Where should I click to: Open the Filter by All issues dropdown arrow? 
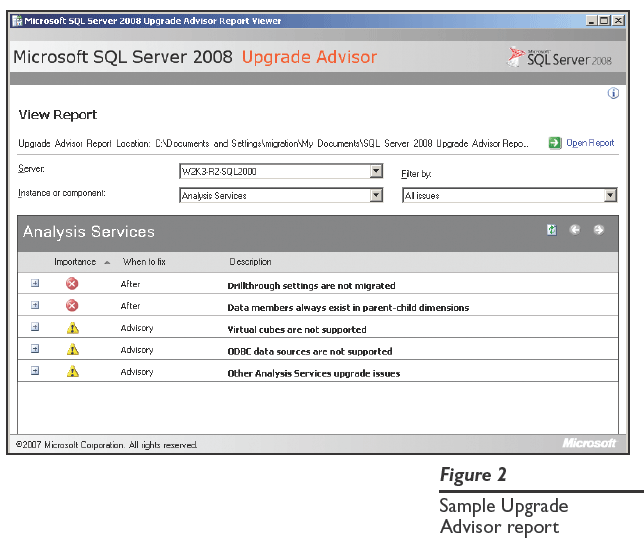[610, 195]
